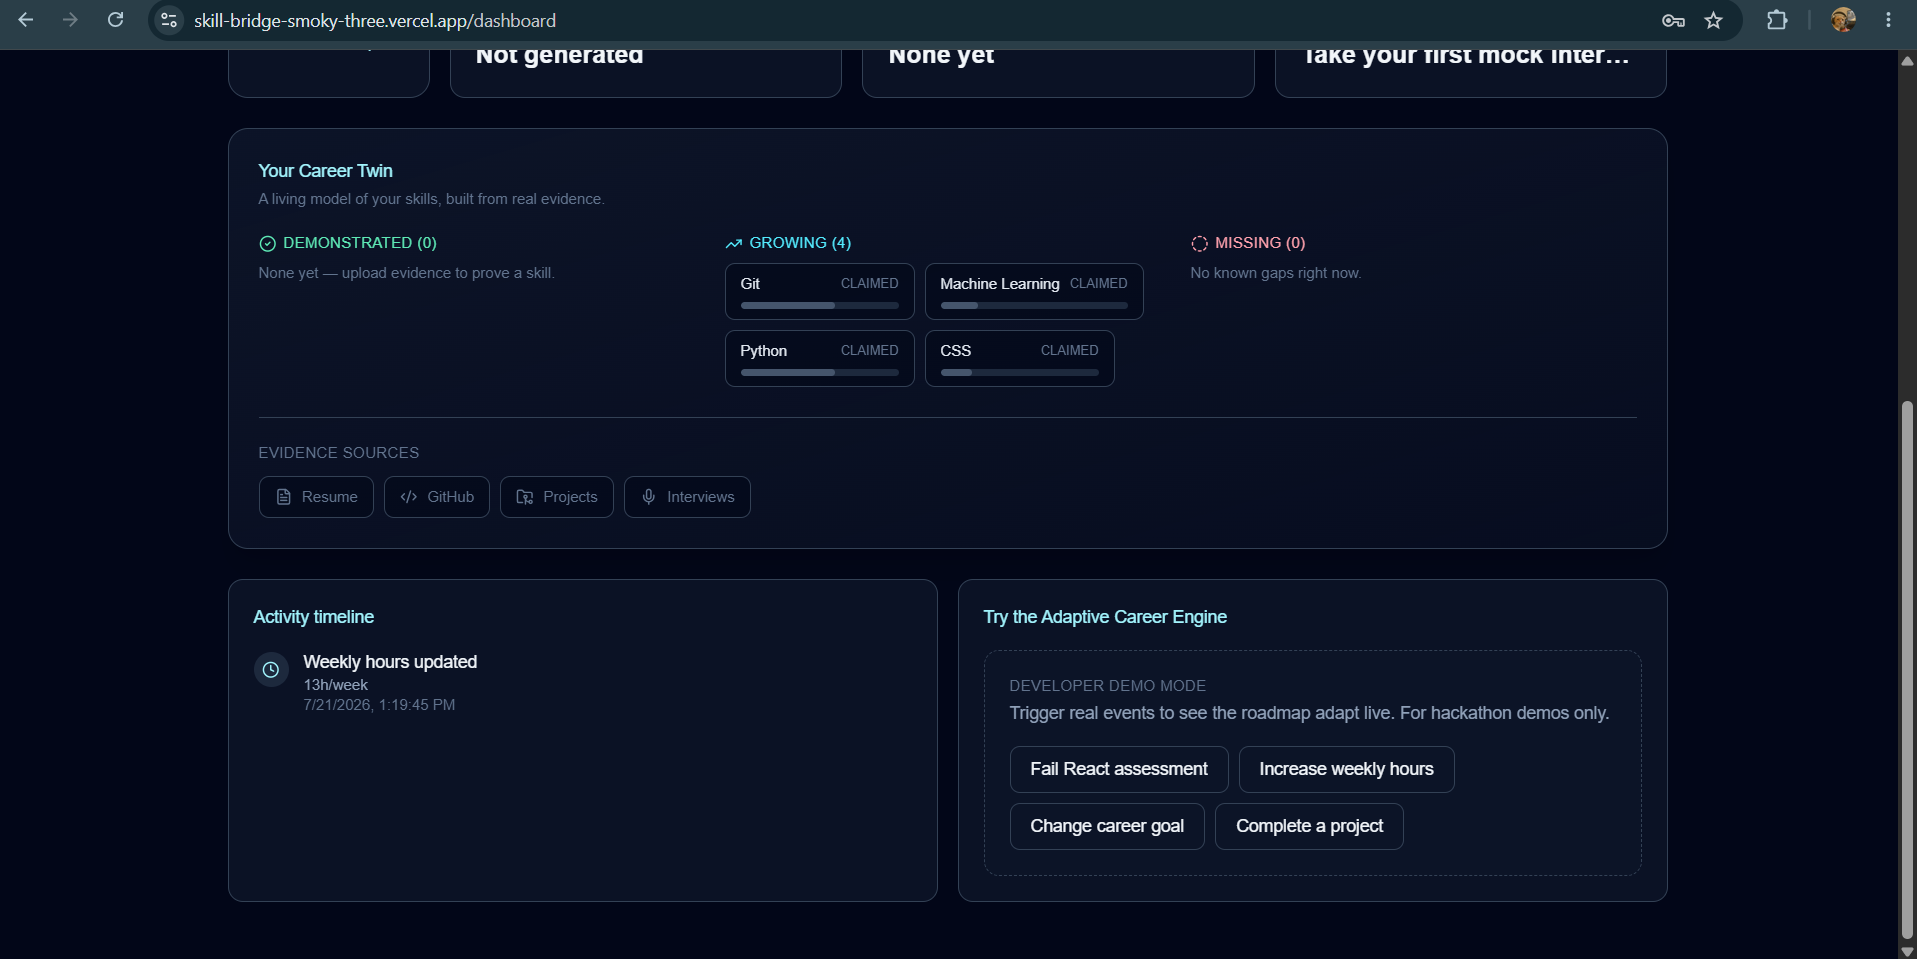
Task: Select the Interviews evidence source
Action: 687,497
